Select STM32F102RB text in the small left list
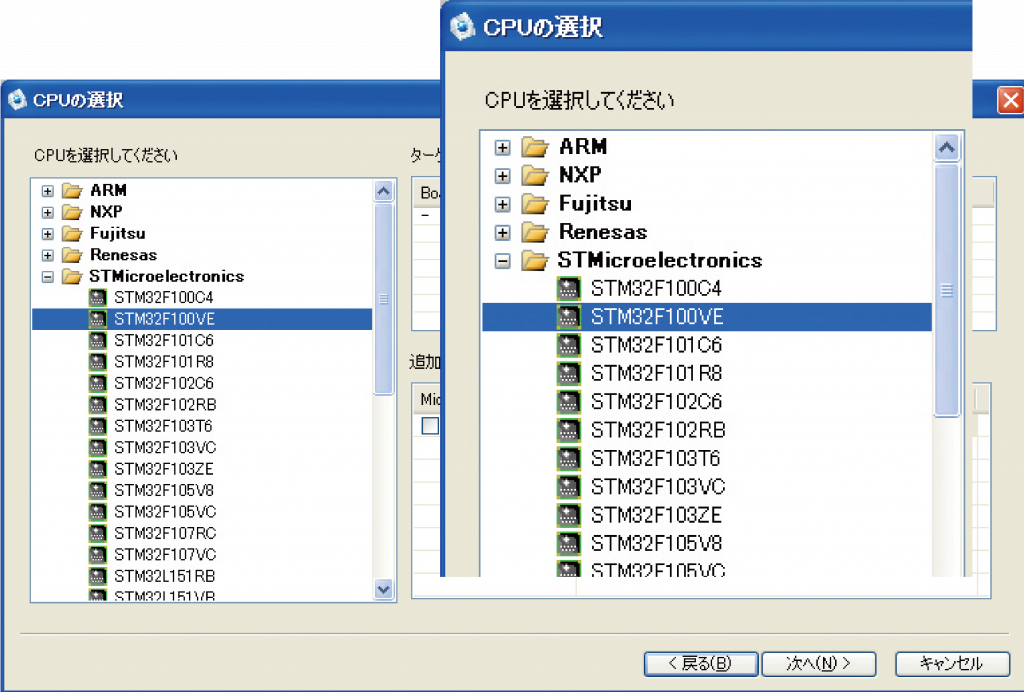The image size is (1024, 692). click(x=165, y=405)
